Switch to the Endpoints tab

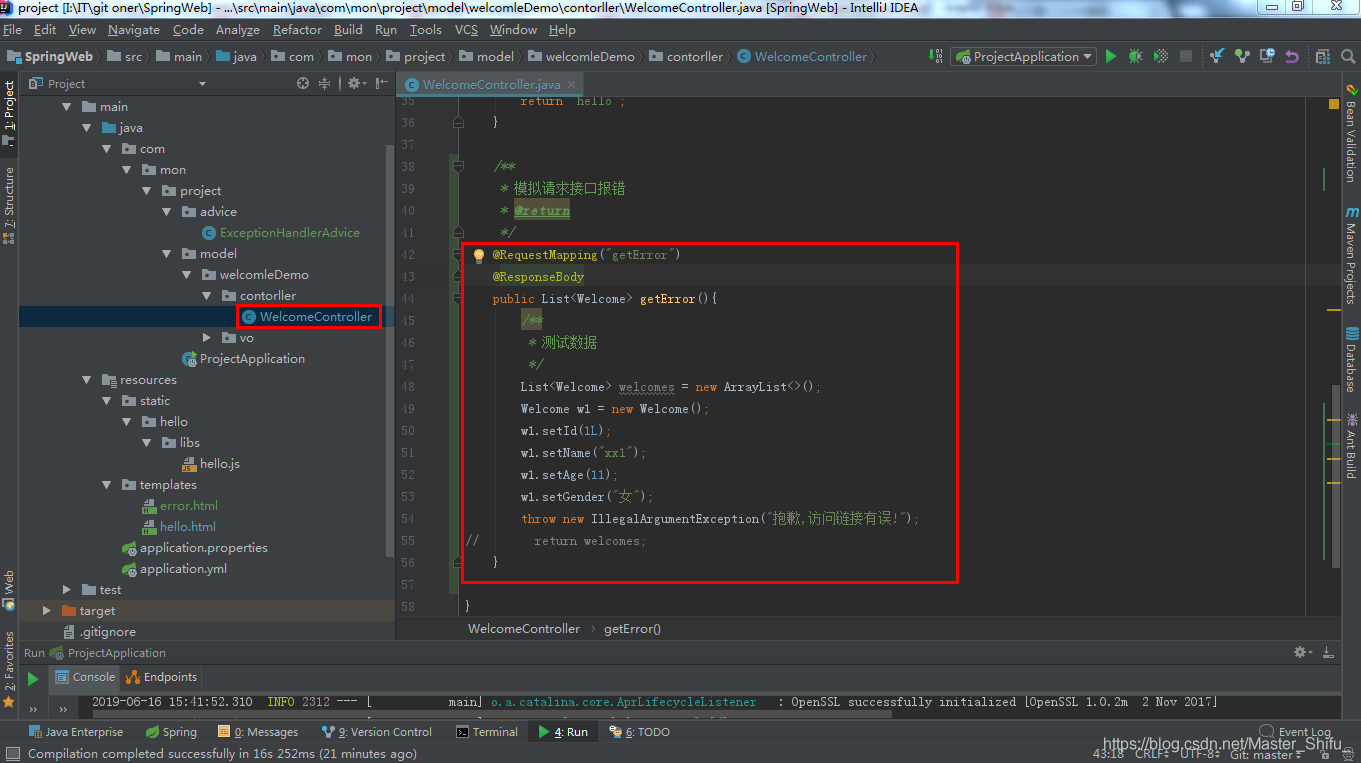[163, 677]
